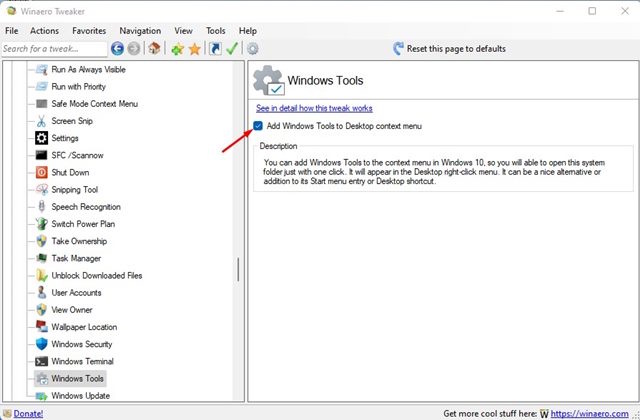
Task: Click the Windows Terminal icon
Action: tap(42, 361)
